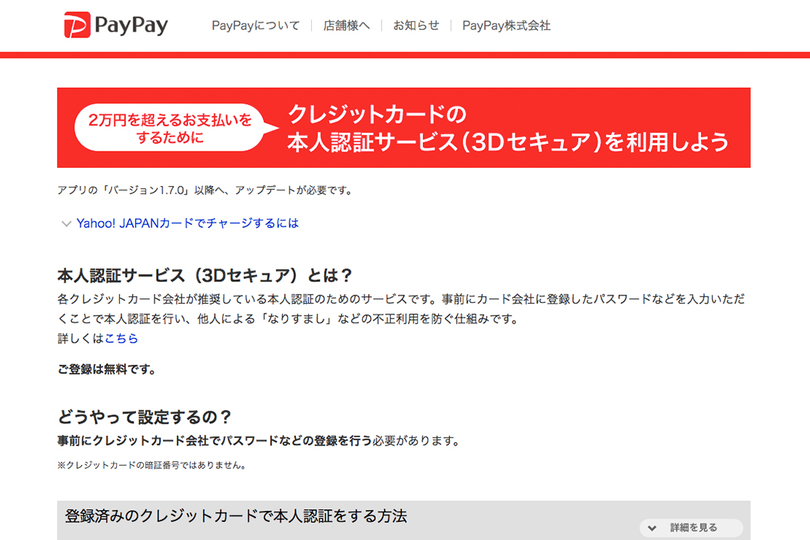Click heading どうやって設定するの？

144,417
